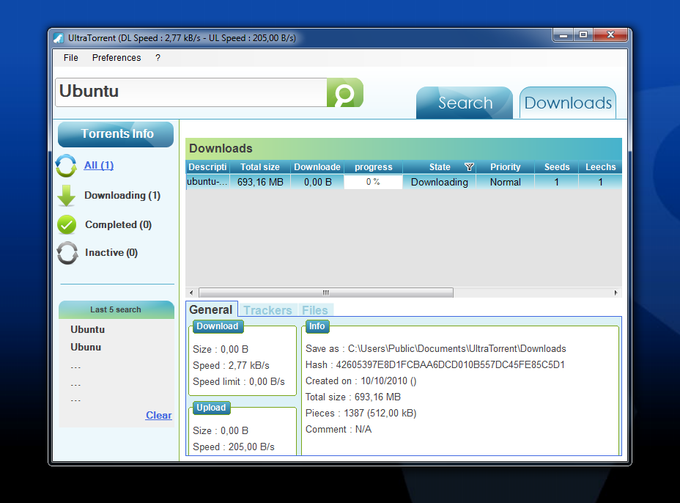The width and height of the screenshot is (680, 503).
Task: Switch to the Search tab
Action: click(x=464, y=103)
